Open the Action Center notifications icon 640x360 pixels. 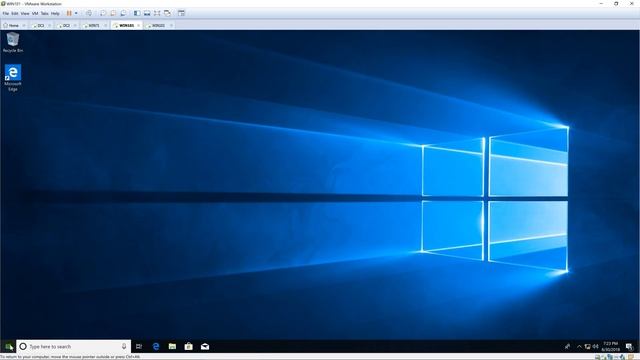(630, 347)
